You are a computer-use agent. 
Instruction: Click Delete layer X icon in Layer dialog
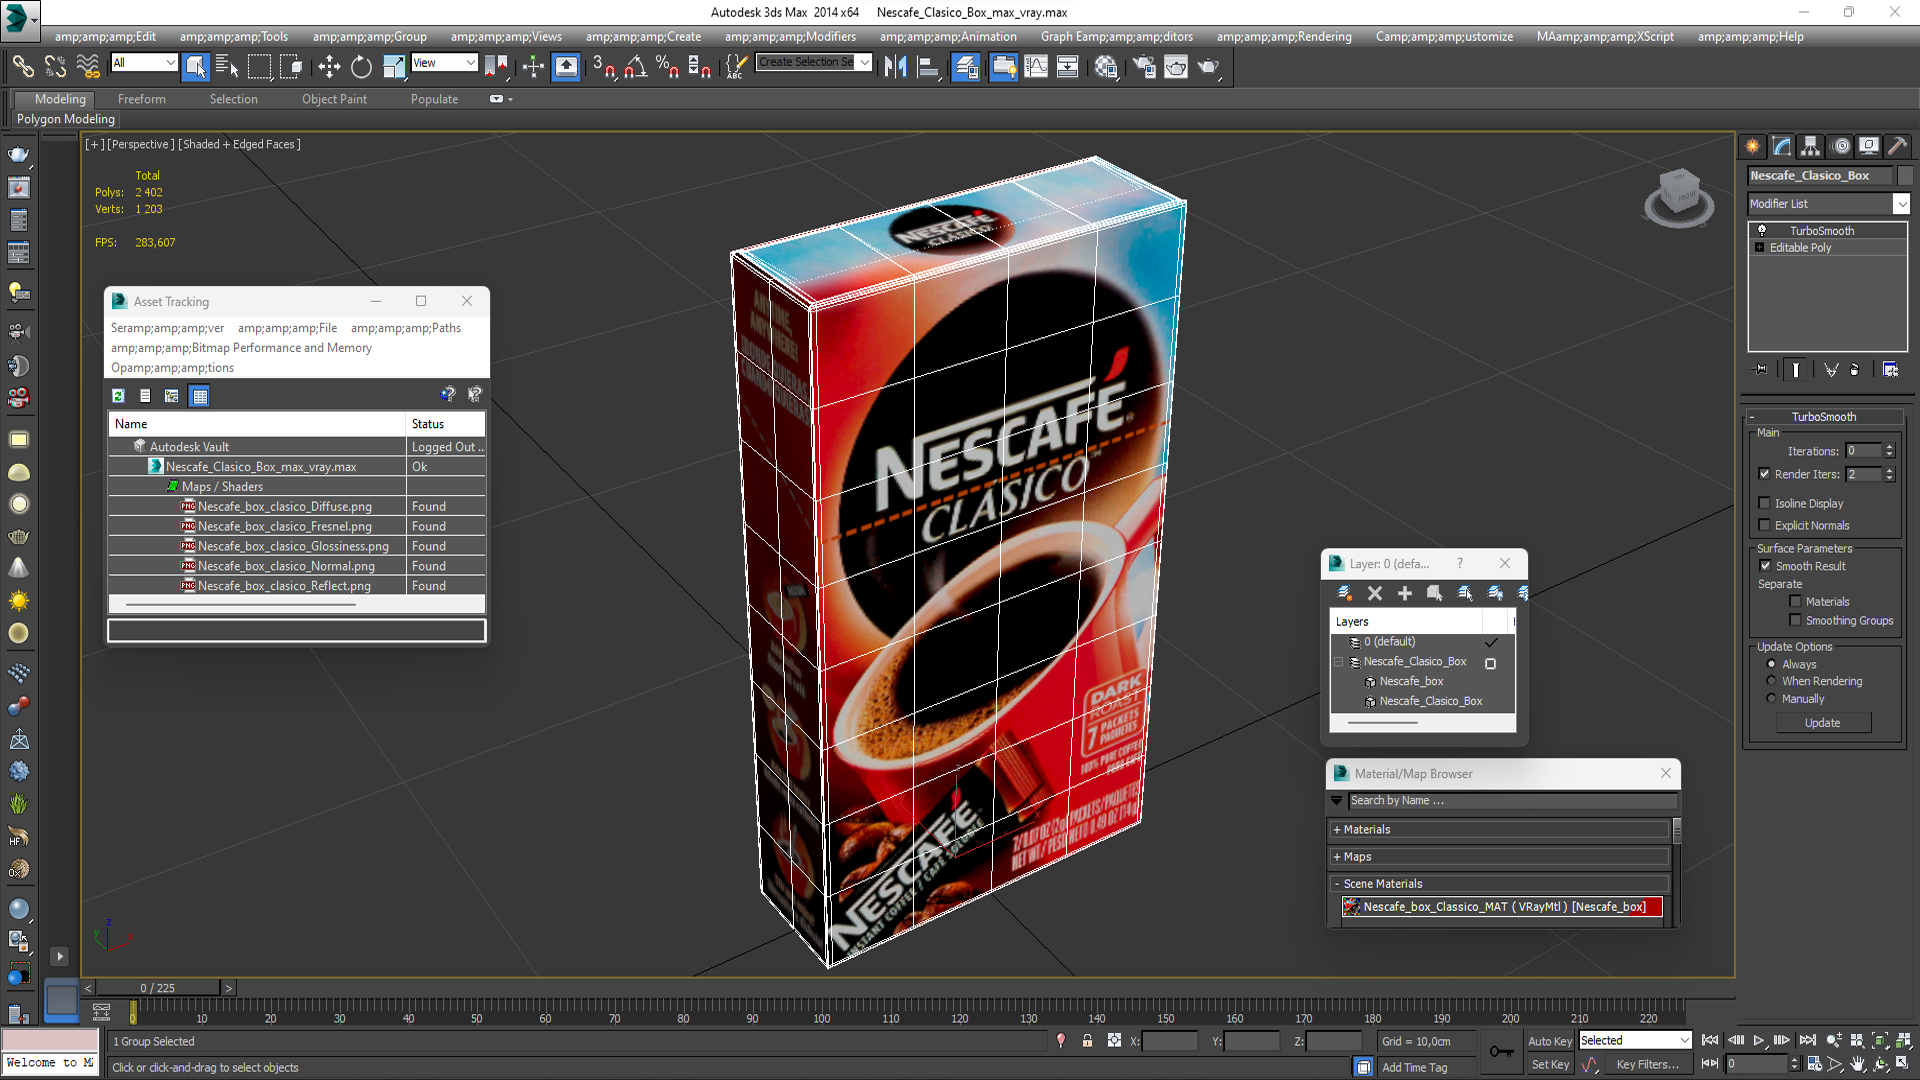[x=1375, y=593]
